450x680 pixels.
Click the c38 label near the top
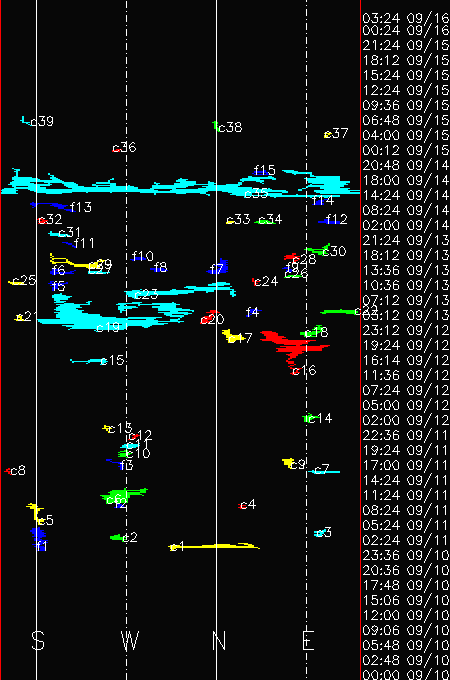230,128
